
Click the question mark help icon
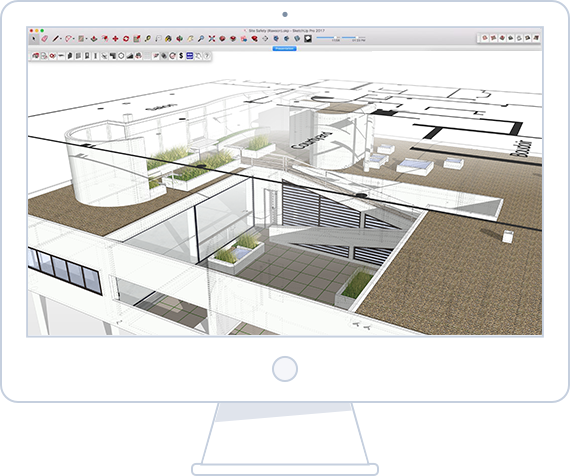coord(207,56)
